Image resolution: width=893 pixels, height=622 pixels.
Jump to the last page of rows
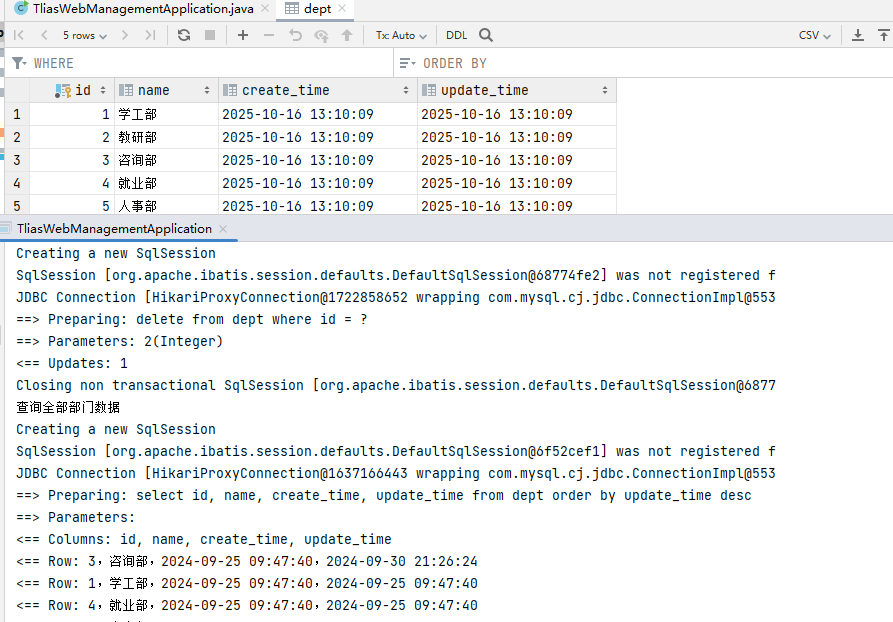[x=150, y=35]
